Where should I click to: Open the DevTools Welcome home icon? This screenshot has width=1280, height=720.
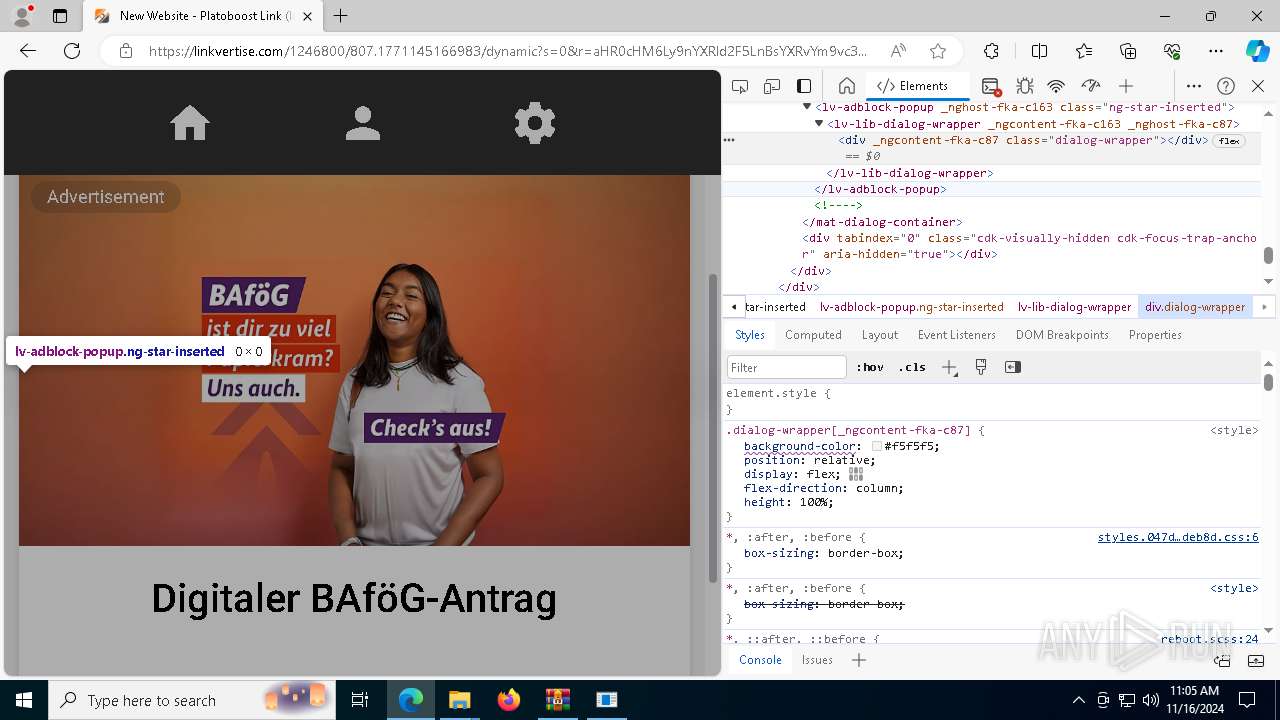tap(846, 86)
